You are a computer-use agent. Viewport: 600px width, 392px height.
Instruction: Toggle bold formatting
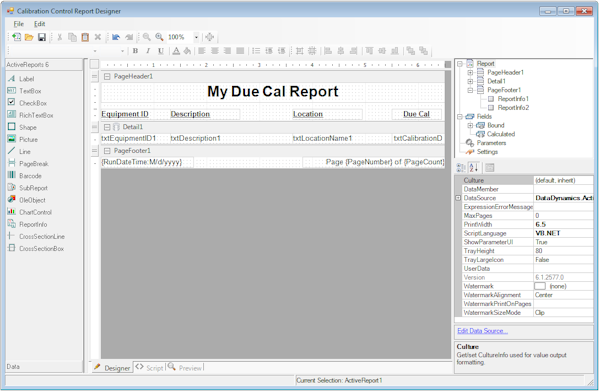click(135, 51)
